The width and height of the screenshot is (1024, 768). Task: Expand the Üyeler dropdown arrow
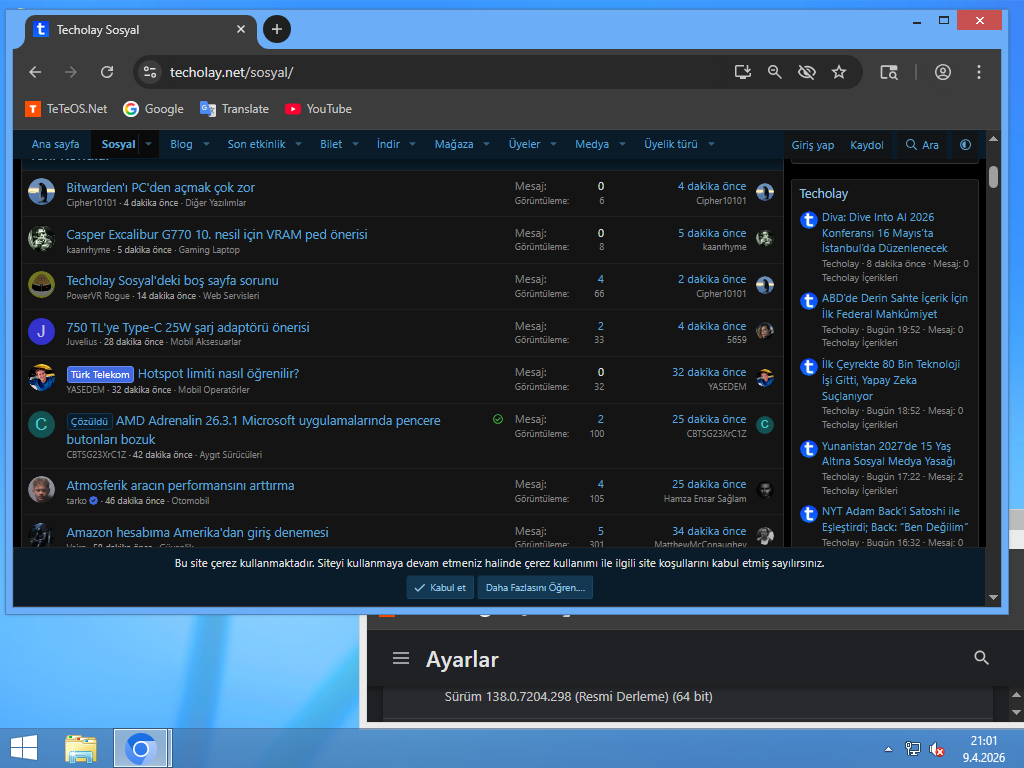point(553,144)
